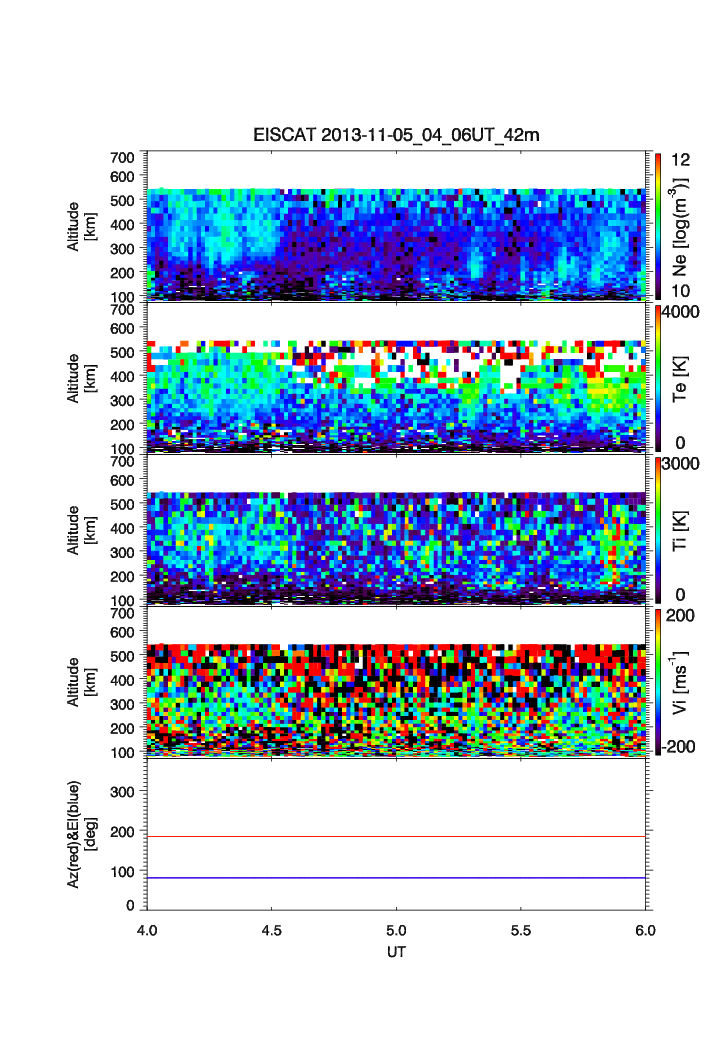Click the "0" minimum on Te color bar

point(680,443)
